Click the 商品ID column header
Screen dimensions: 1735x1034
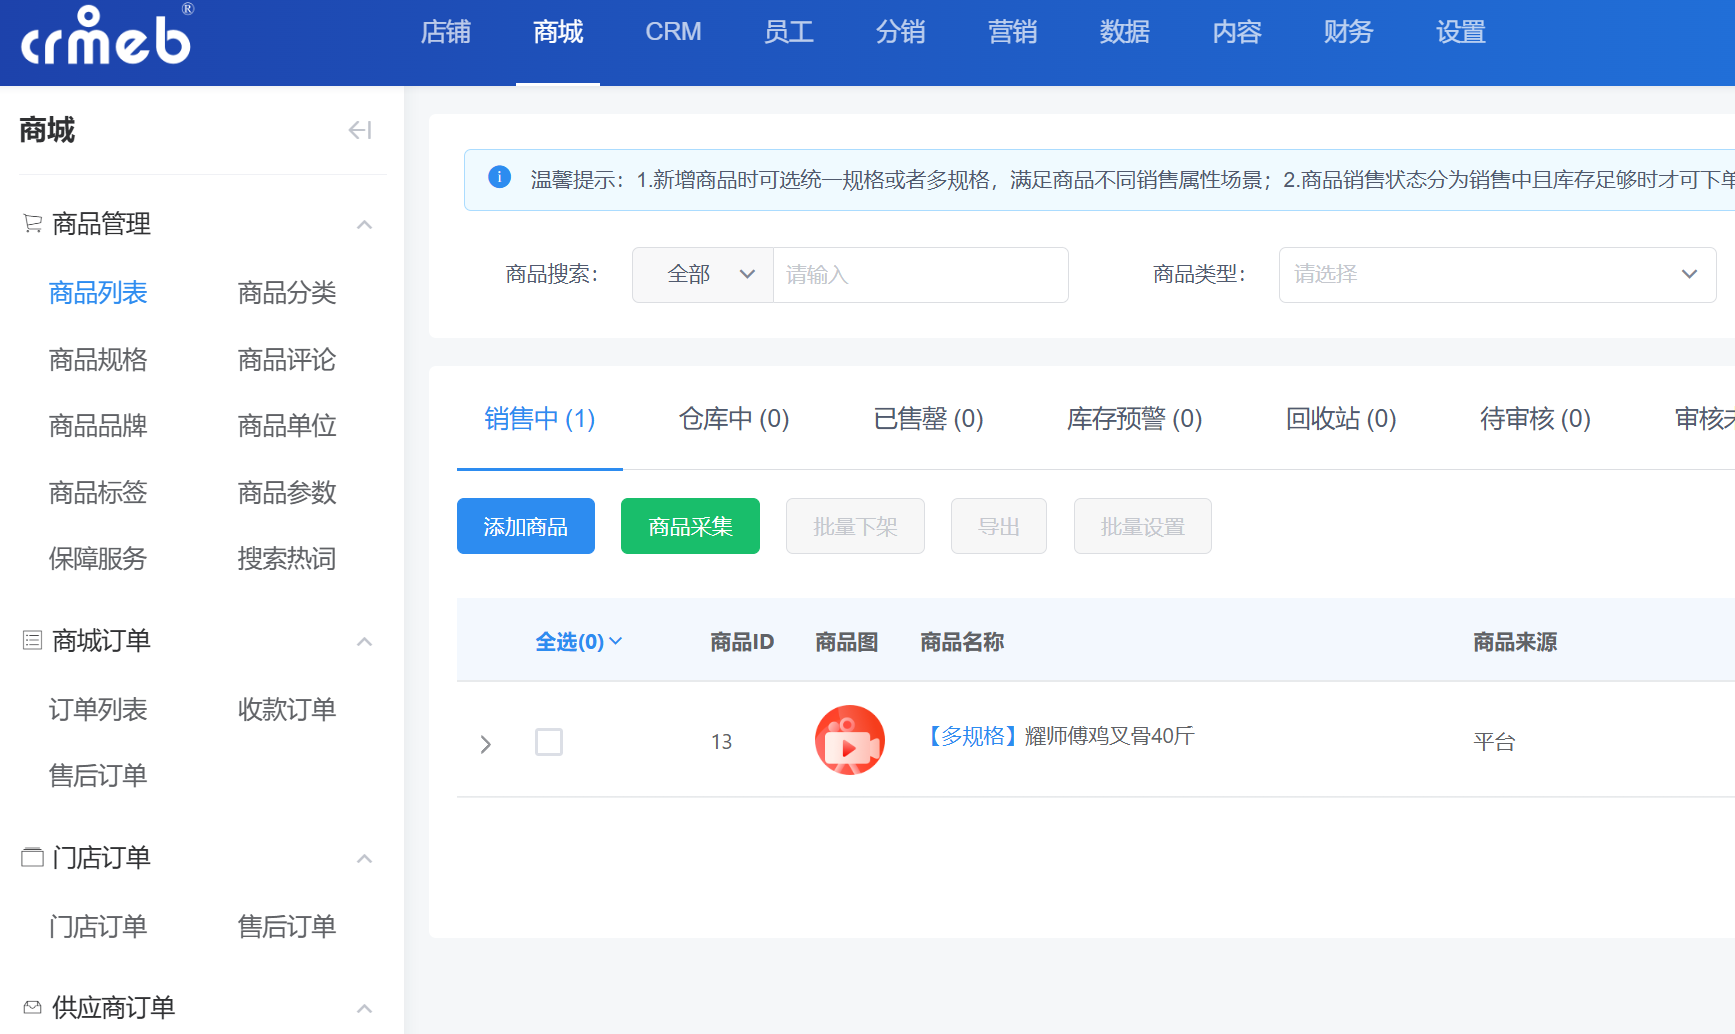742,642
